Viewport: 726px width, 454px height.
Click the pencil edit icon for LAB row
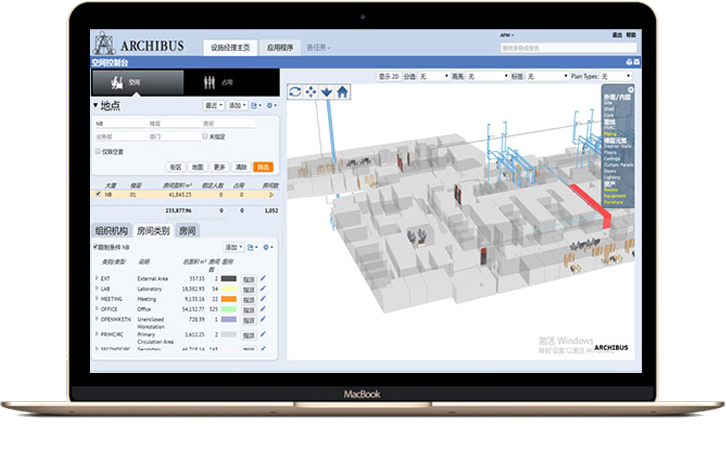tap(264, 288)
